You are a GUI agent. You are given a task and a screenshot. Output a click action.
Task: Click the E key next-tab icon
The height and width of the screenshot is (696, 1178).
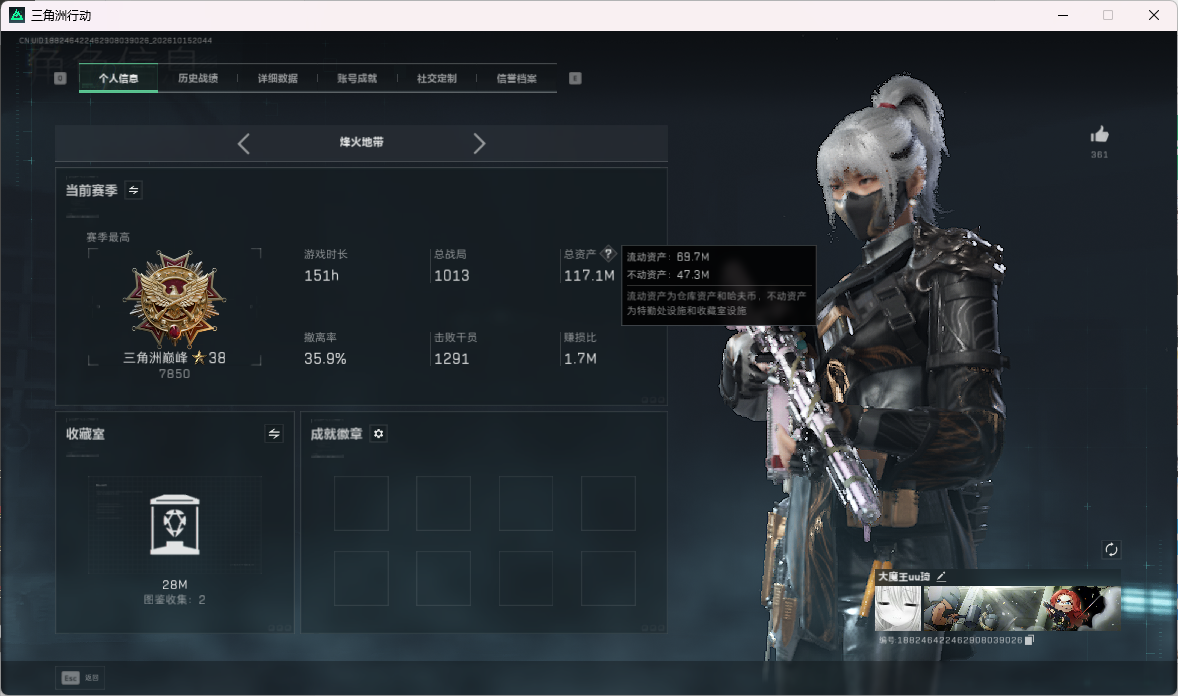(x=575, y=78)
